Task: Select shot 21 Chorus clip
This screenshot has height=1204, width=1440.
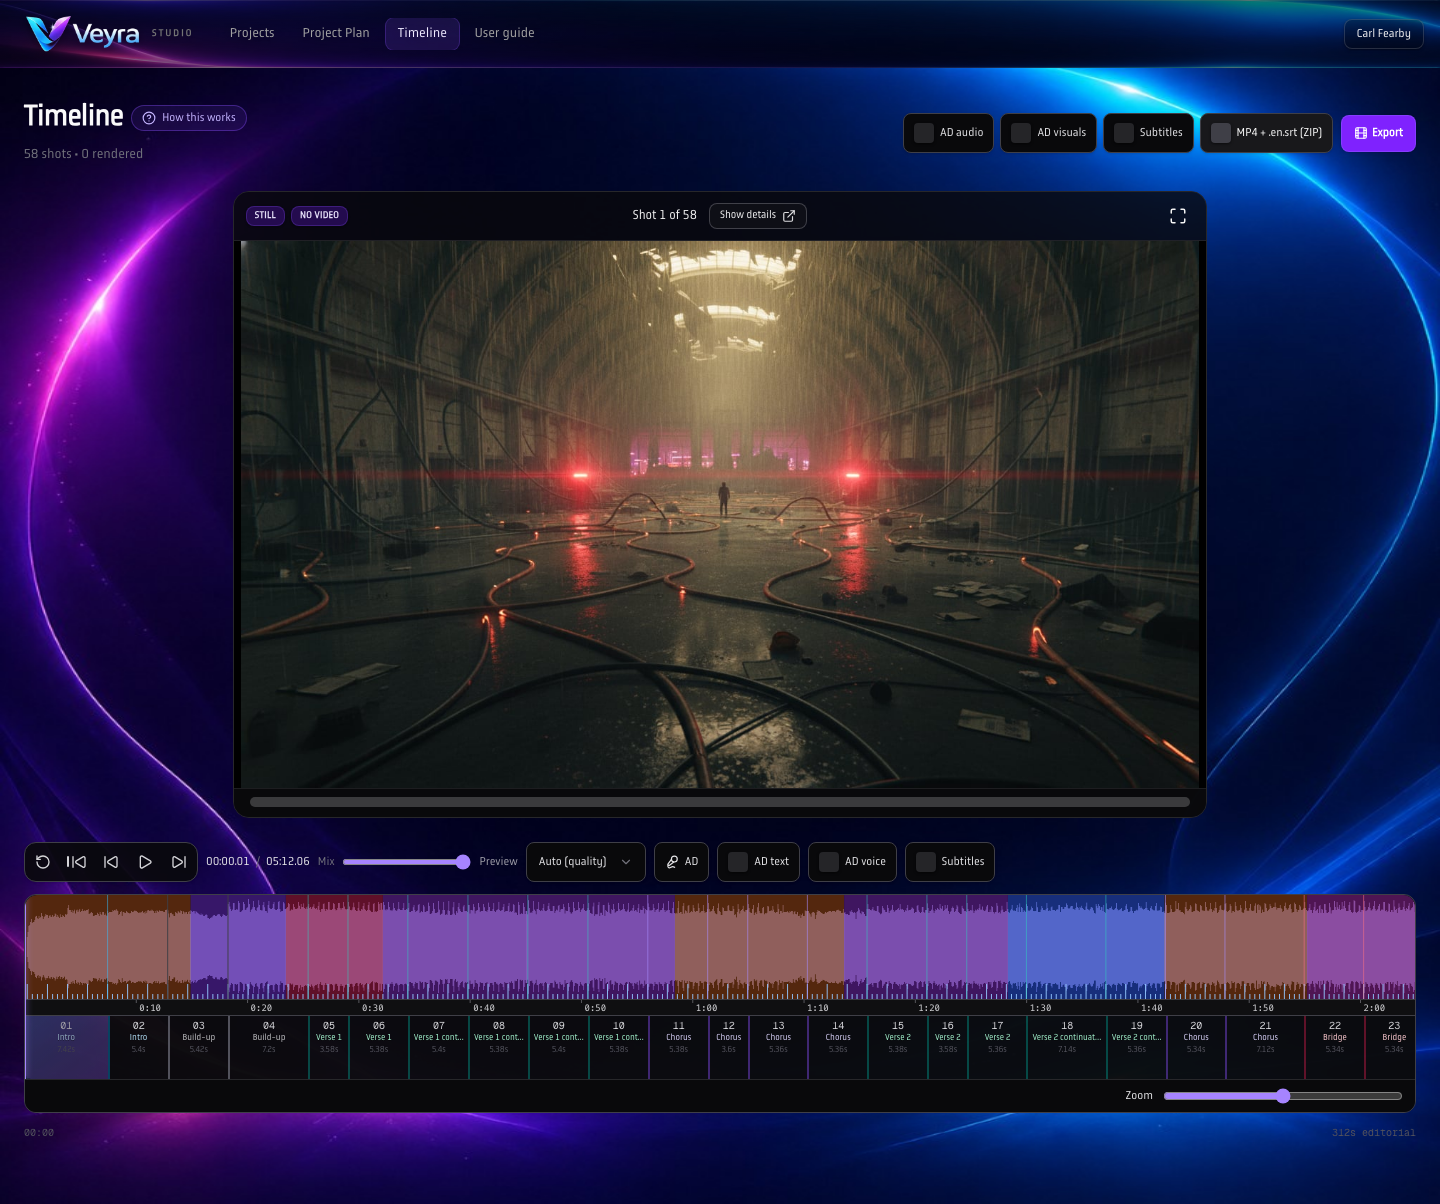Action: 1265,1047
